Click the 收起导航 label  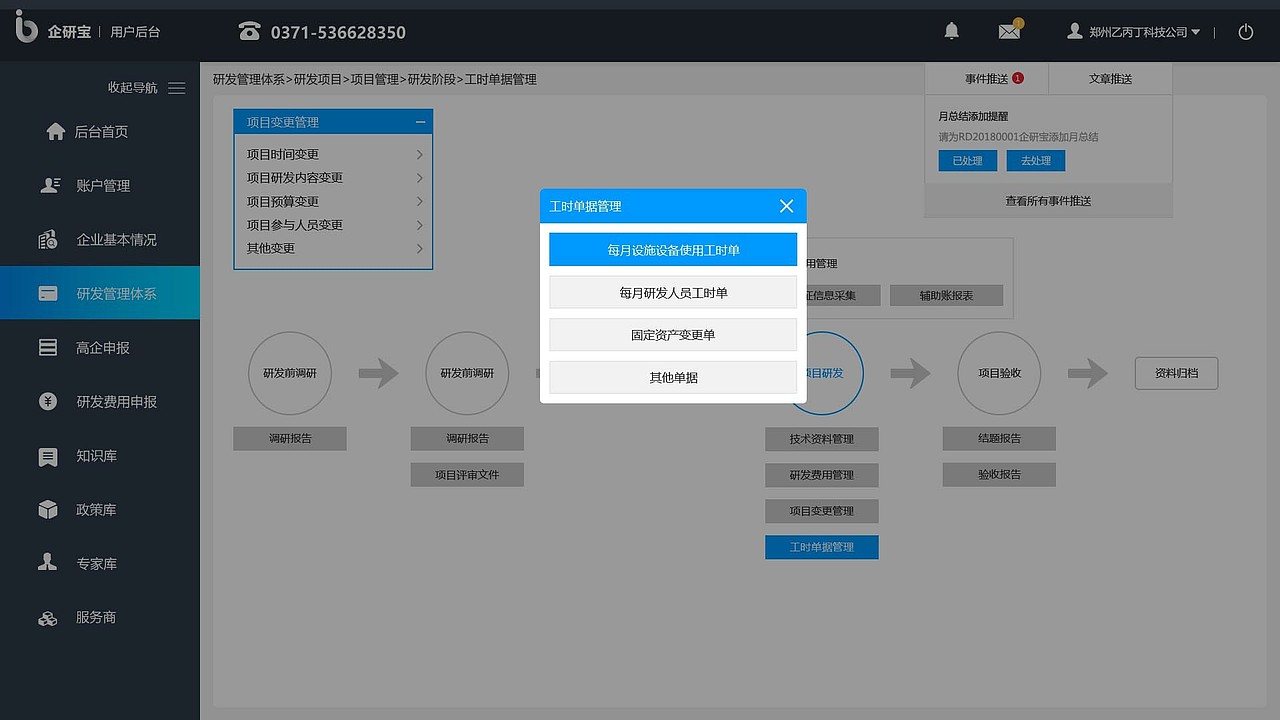tap(133, 88)
